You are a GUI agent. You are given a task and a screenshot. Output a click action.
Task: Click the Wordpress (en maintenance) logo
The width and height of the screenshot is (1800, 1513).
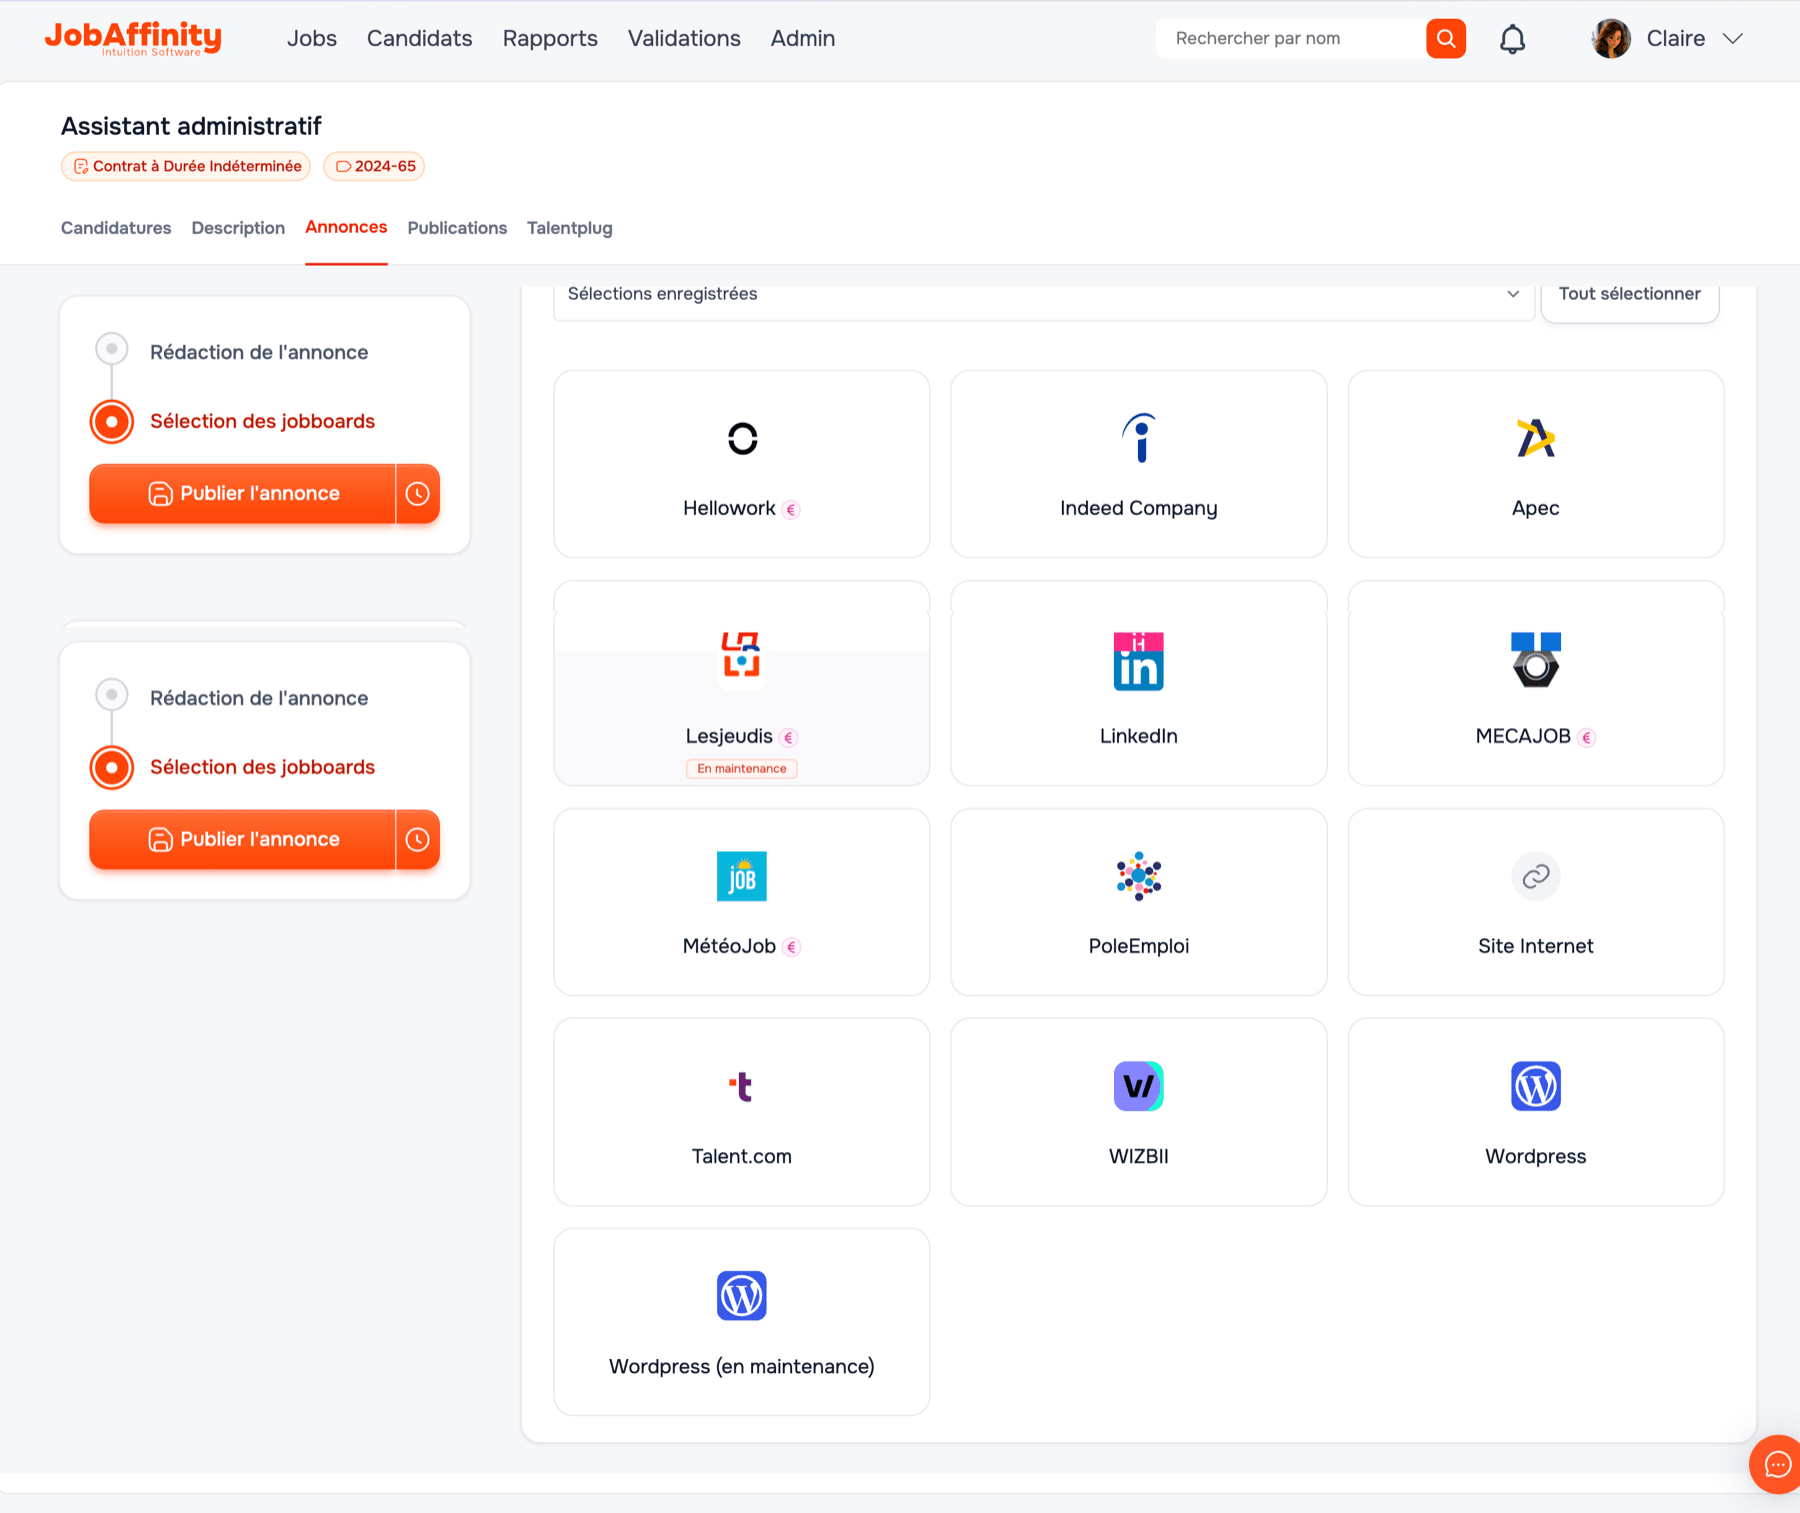click(742, 1296)
